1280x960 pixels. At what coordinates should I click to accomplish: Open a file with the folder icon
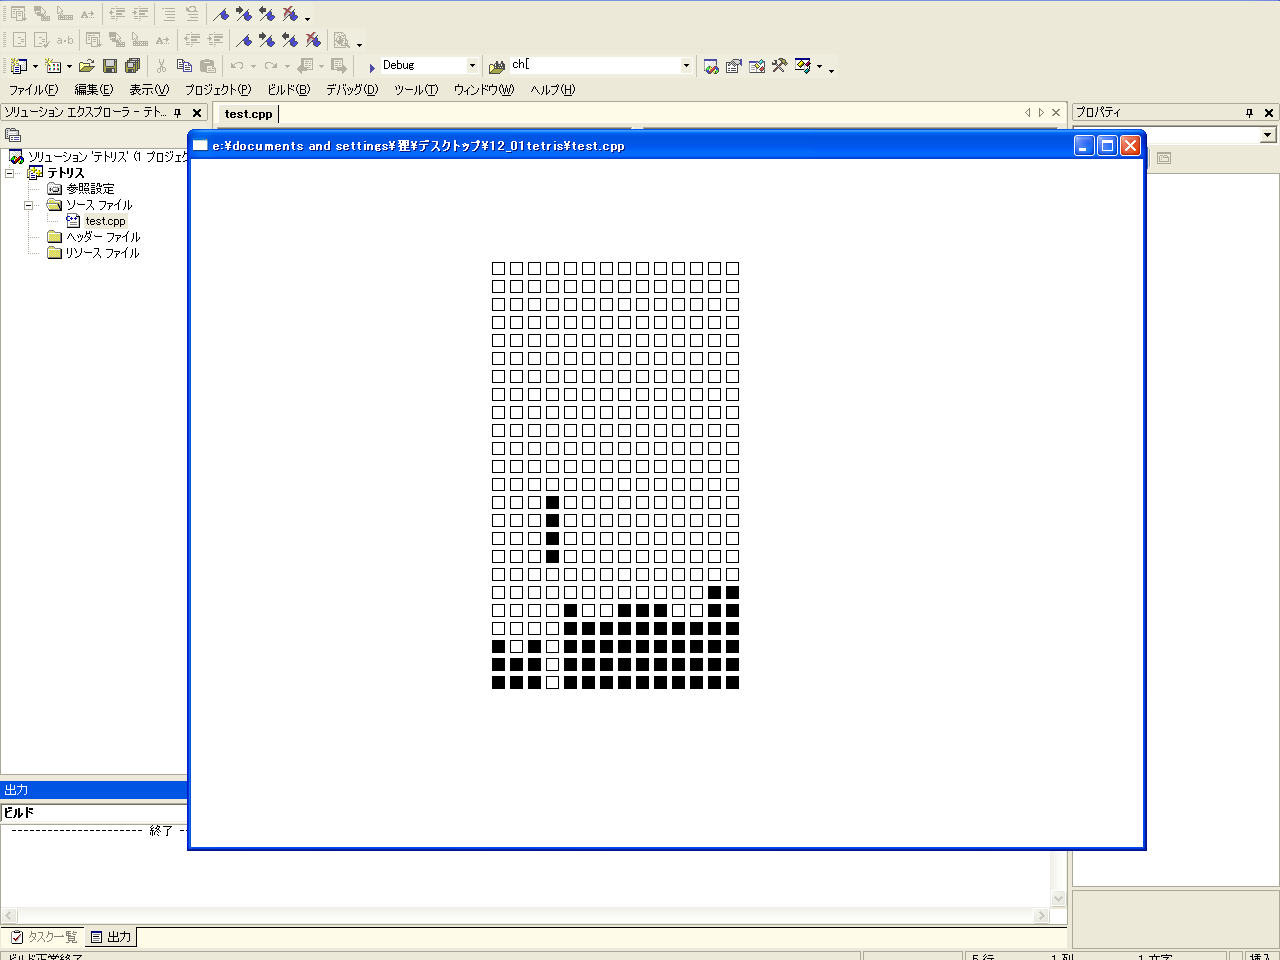[x=87, y=66]
